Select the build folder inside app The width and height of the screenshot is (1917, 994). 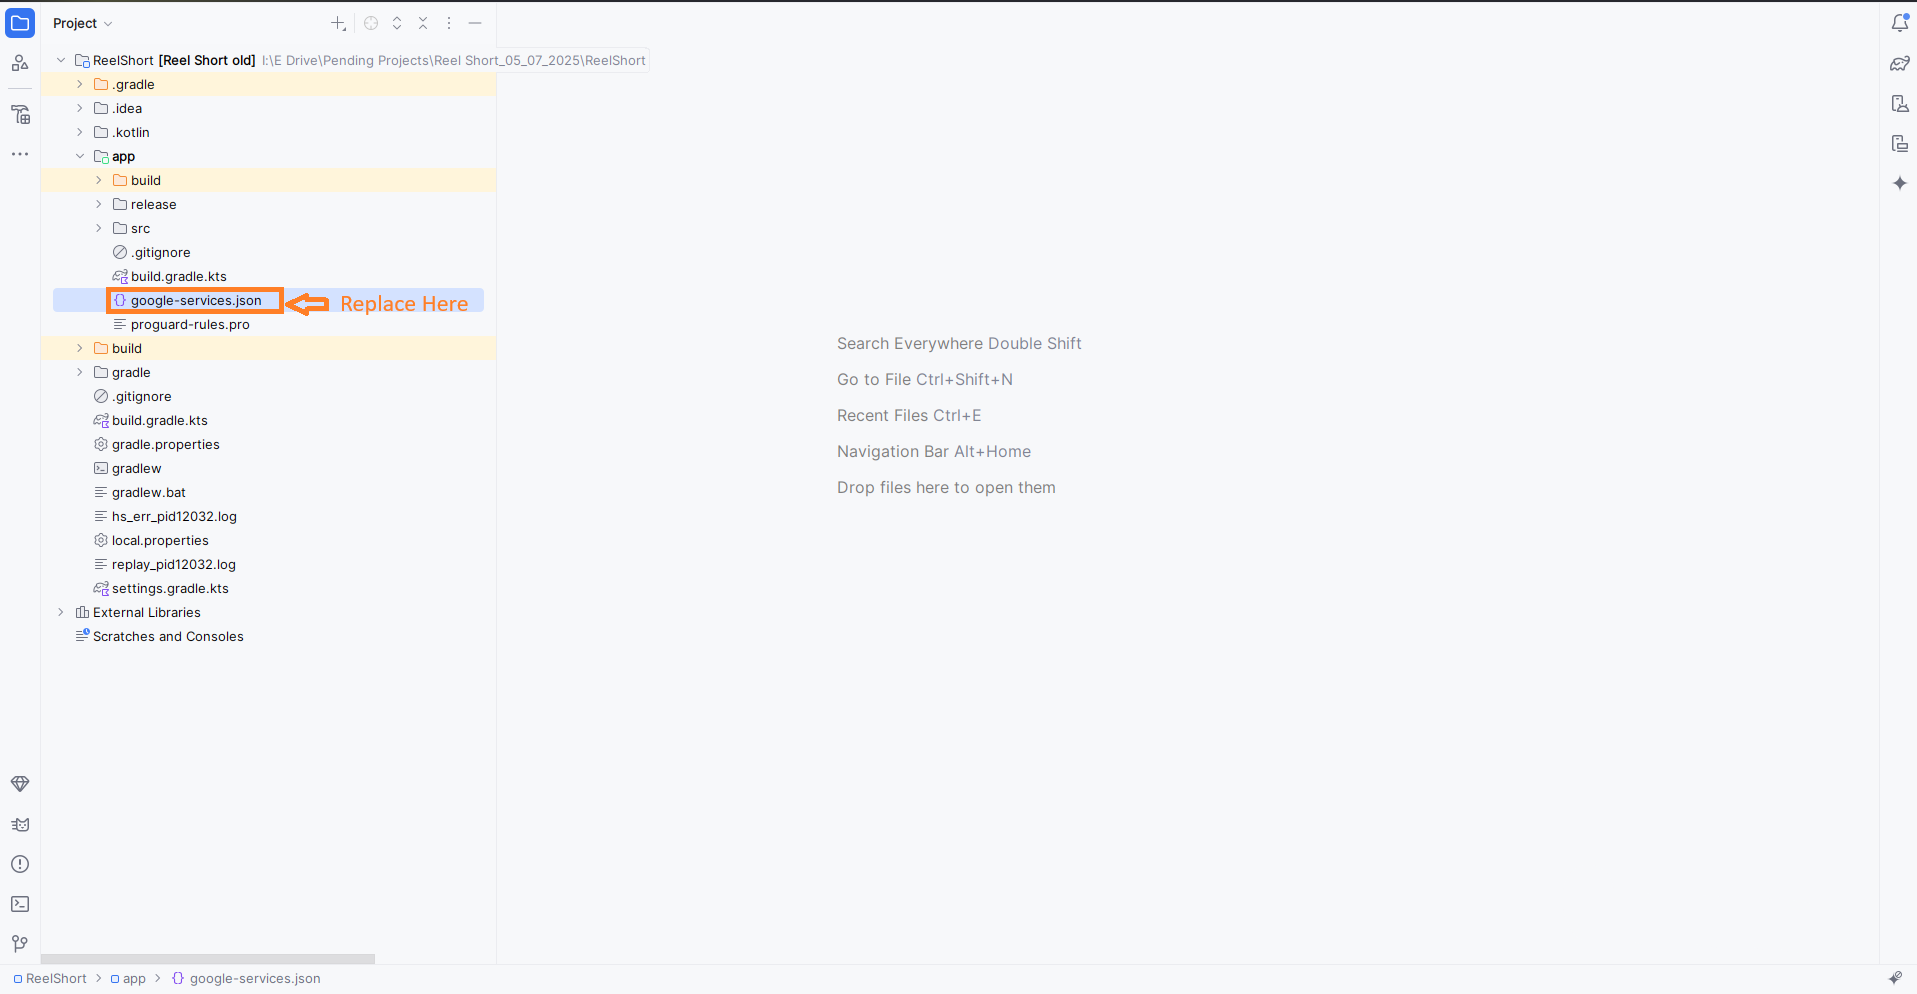pyautogui.click(x=146, y=180)
